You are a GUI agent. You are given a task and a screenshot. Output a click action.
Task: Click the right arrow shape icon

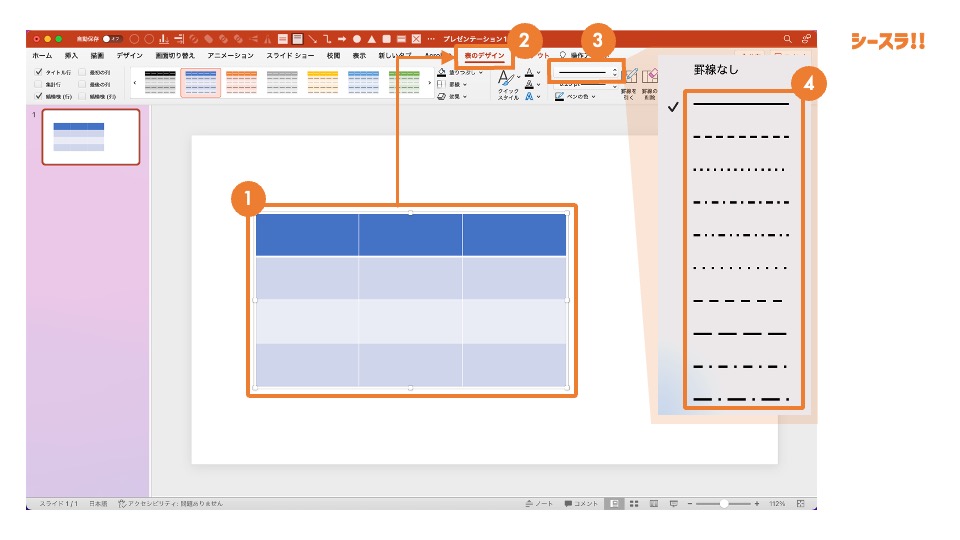342,39
